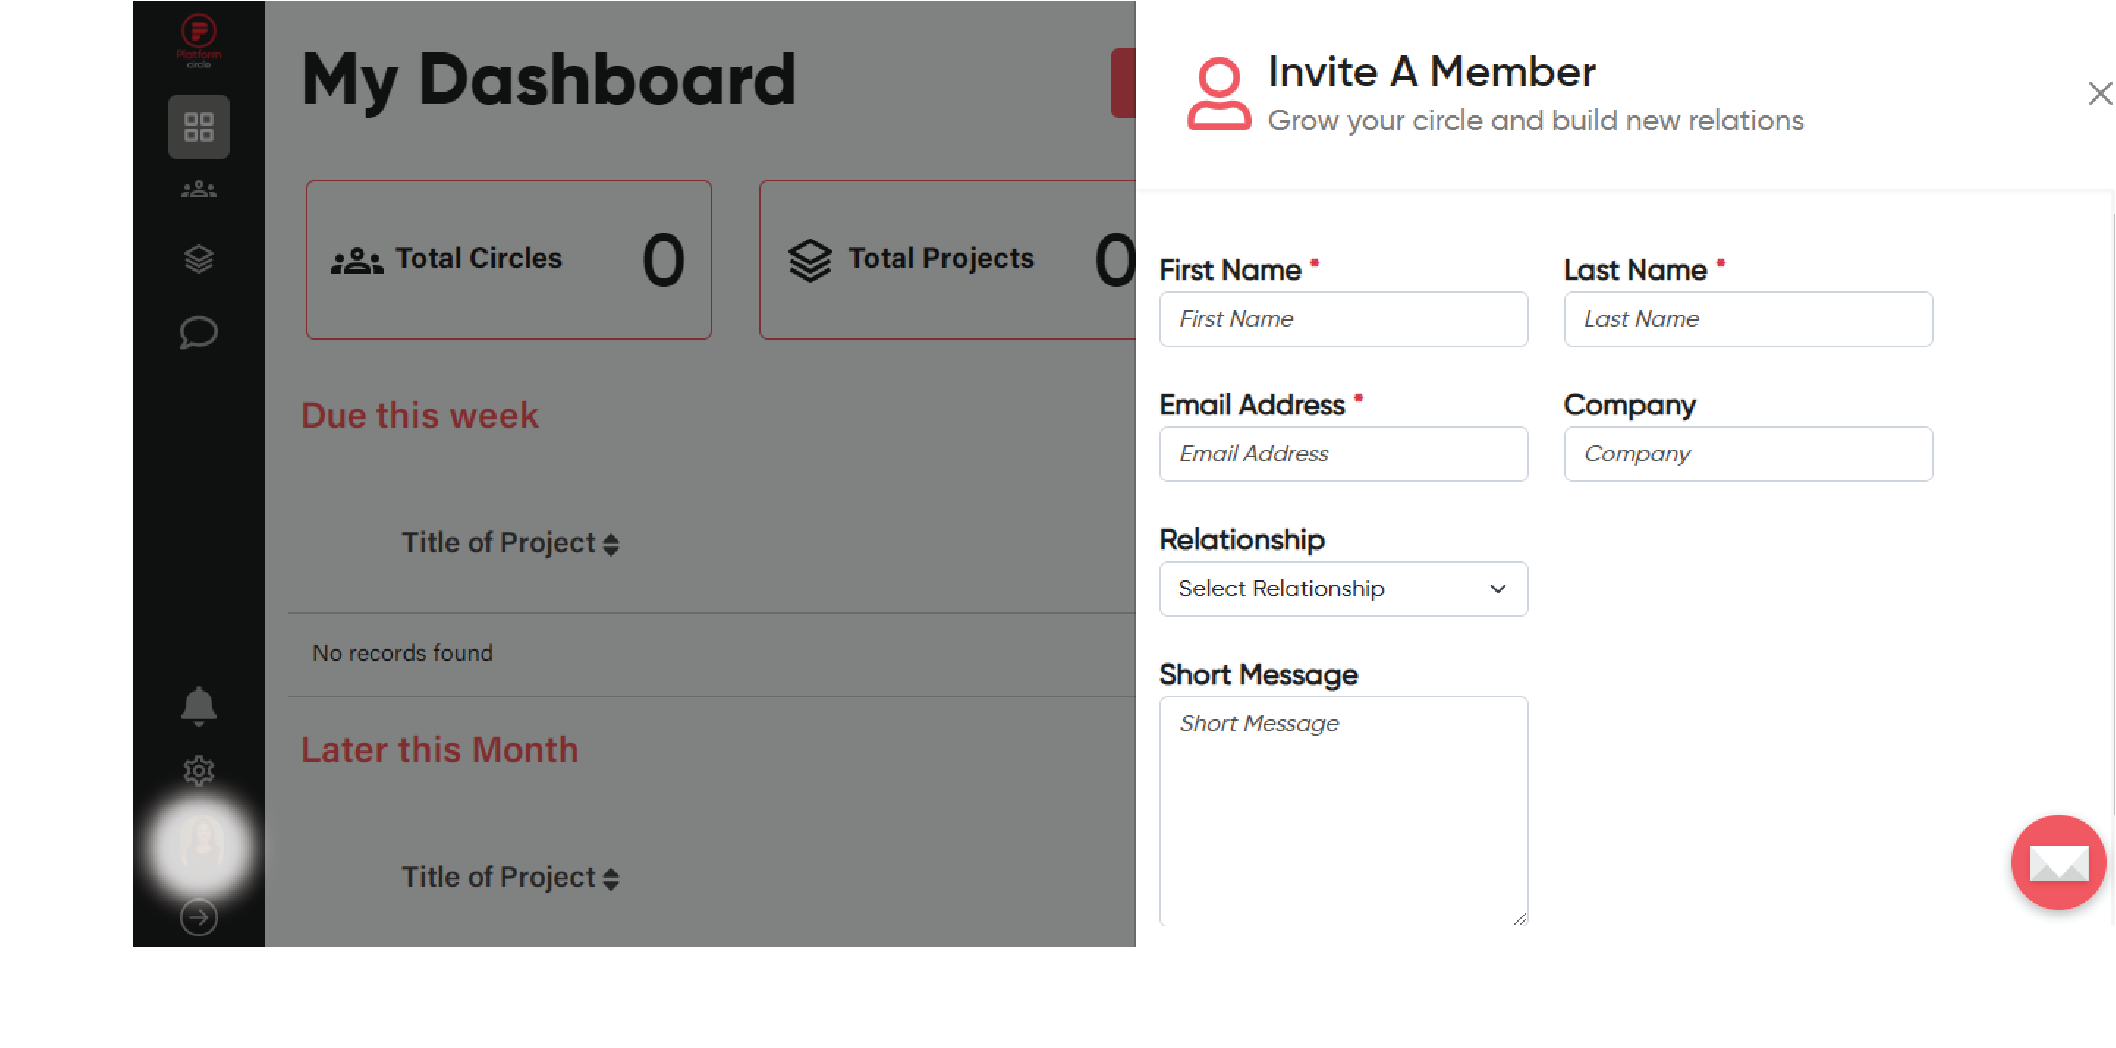The height and width of the screenshot is (1048, 2116).
Task: Close the Invite A Member panel
Action: 2100,94
